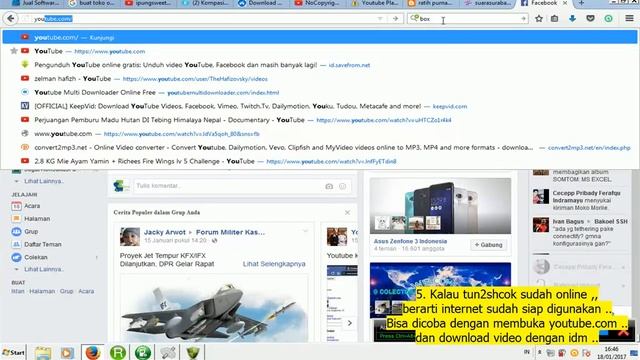Switch to the '(2) Kompasi...' tab
640x360 pixels.
[206, 3]
